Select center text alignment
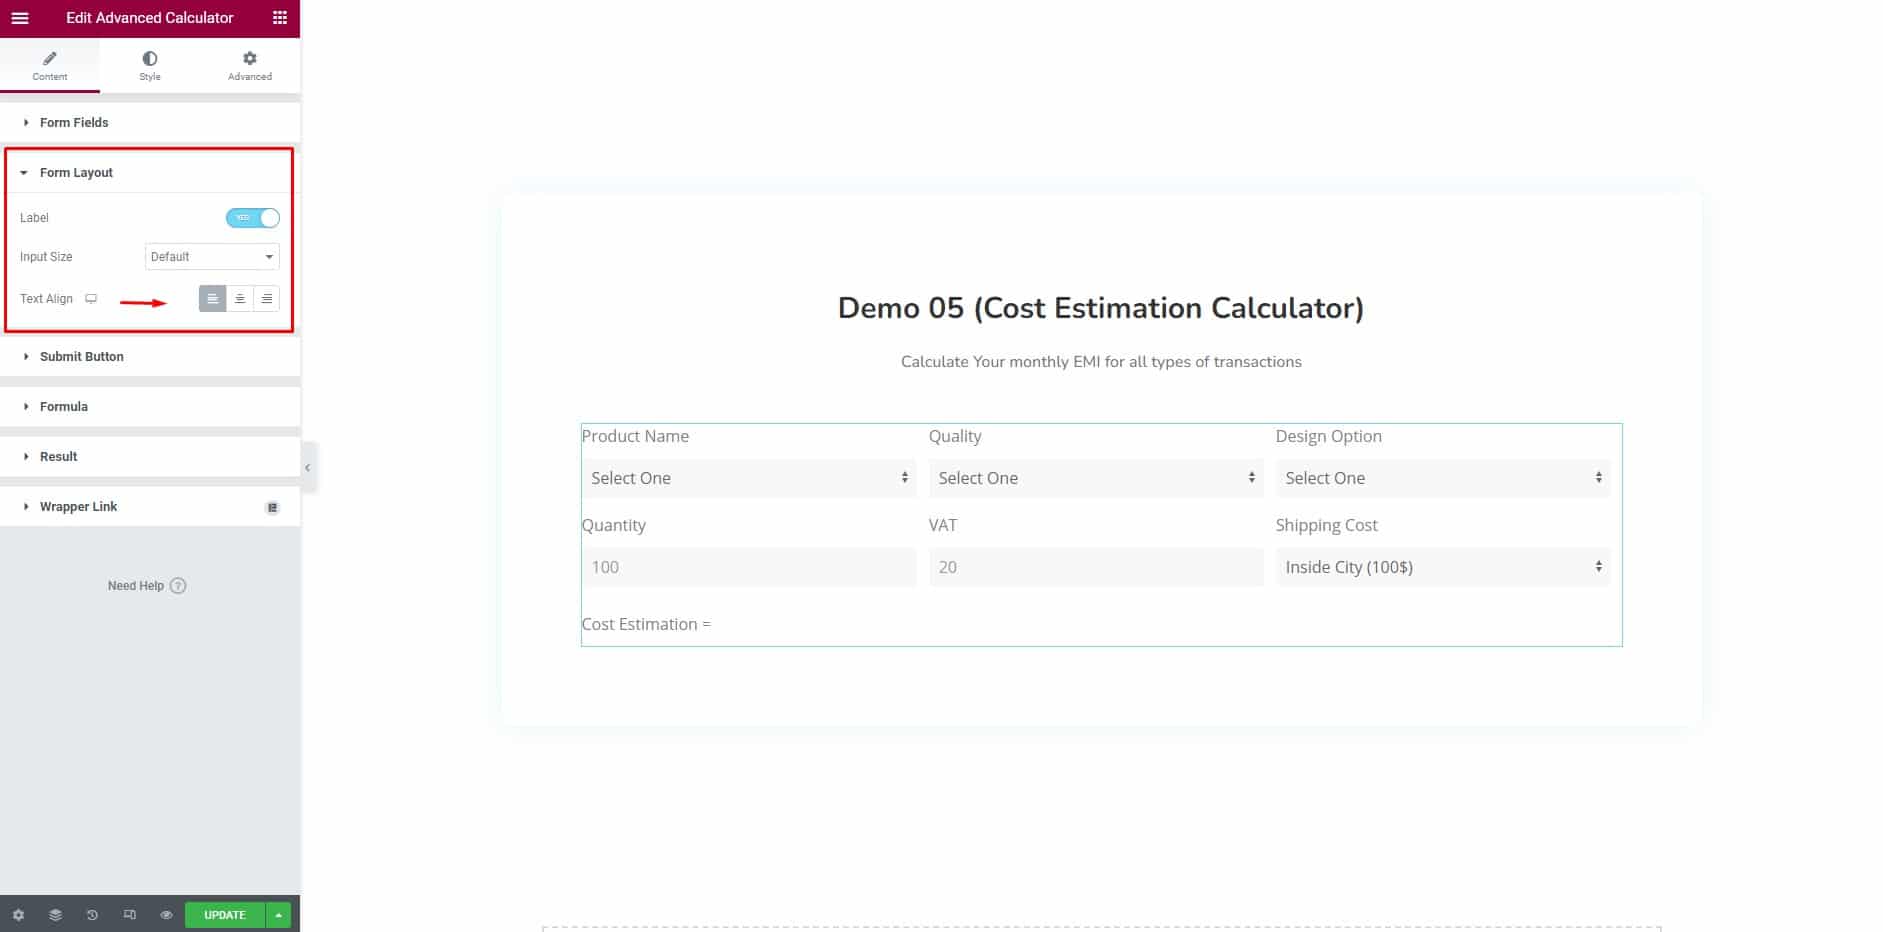1883x932 pixels. pyautogui.click(x=240, y=298)
